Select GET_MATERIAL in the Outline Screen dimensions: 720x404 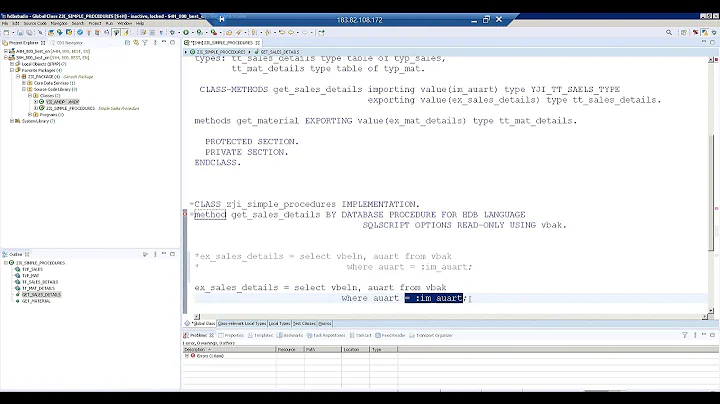(36, 301)
